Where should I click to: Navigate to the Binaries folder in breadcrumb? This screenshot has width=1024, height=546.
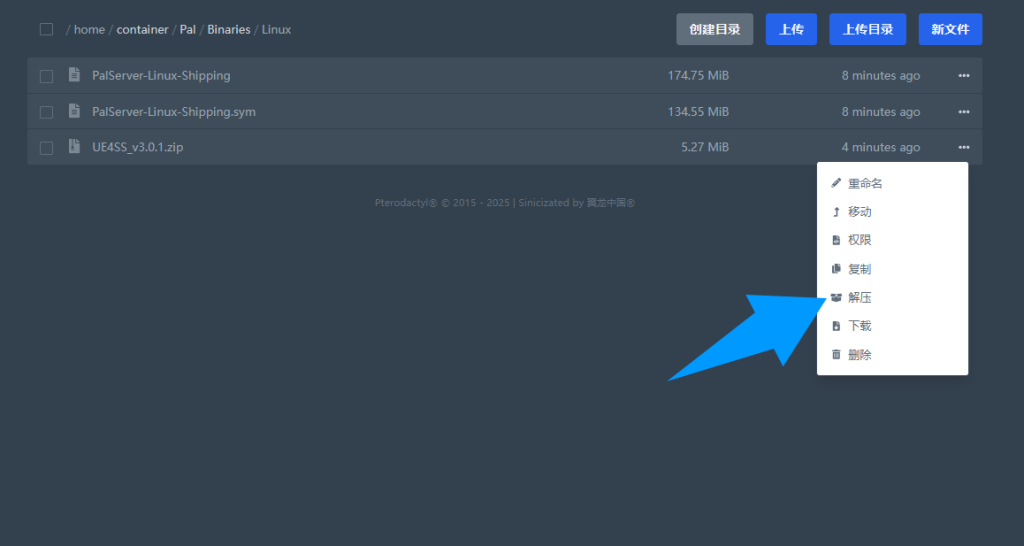[229, 30]
